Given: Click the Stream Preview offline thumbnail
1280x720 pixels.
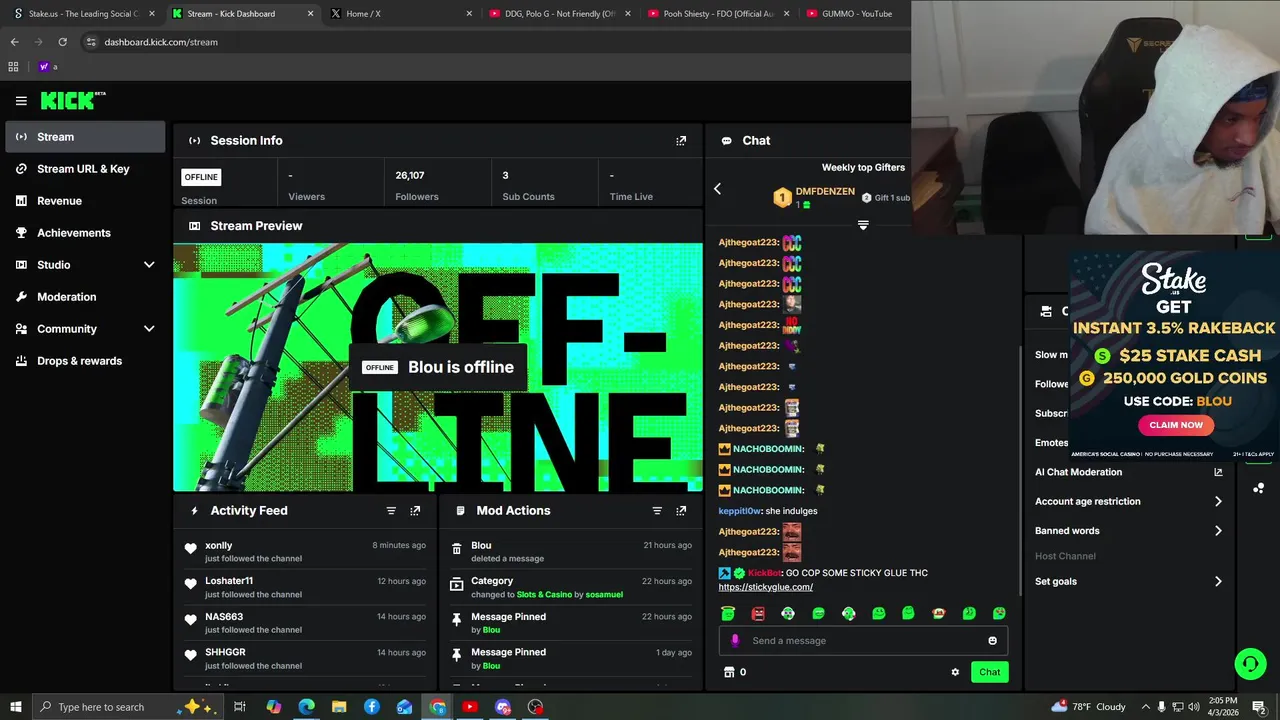Looking at the screenshot, I should (x=438, y=367).
